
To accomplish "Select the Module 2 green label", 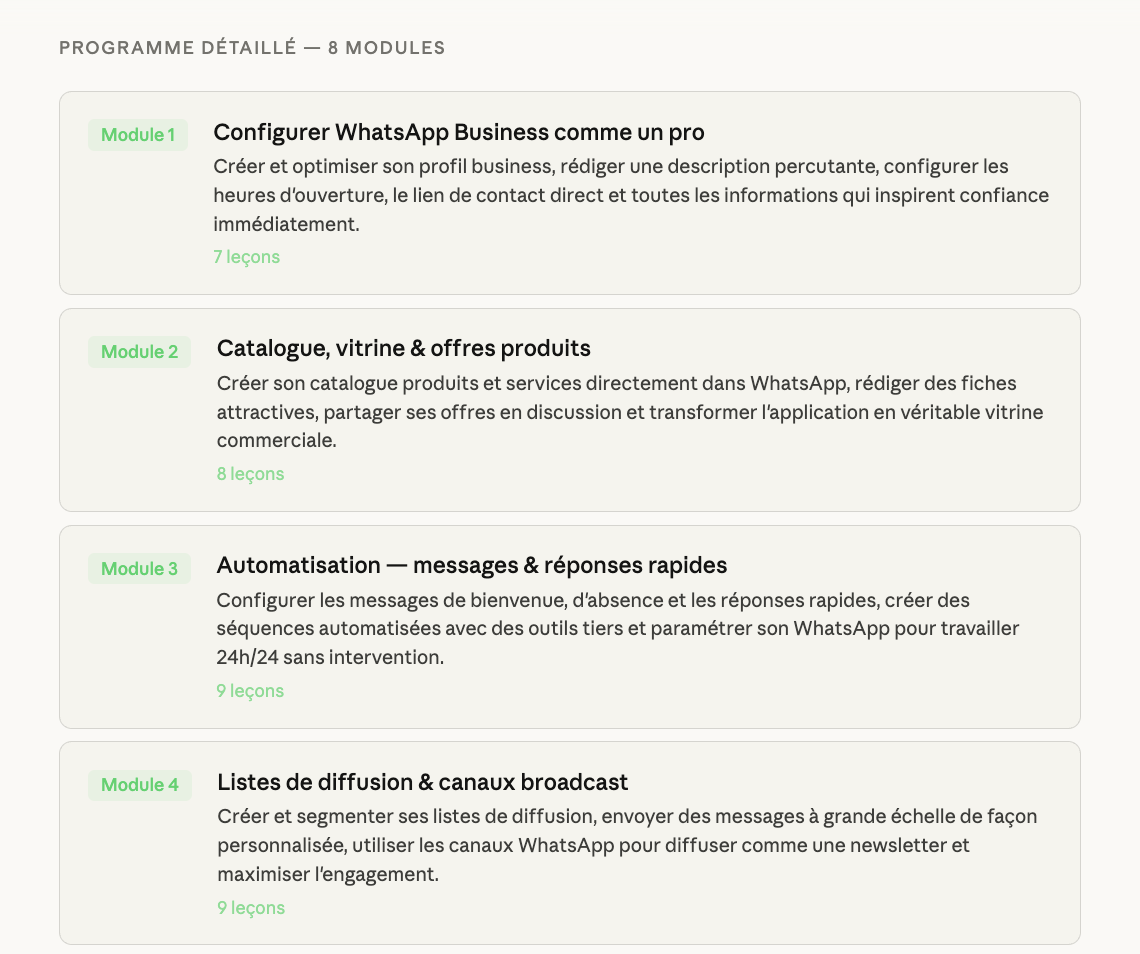I will pyautogui.click(x=140, y=352).
